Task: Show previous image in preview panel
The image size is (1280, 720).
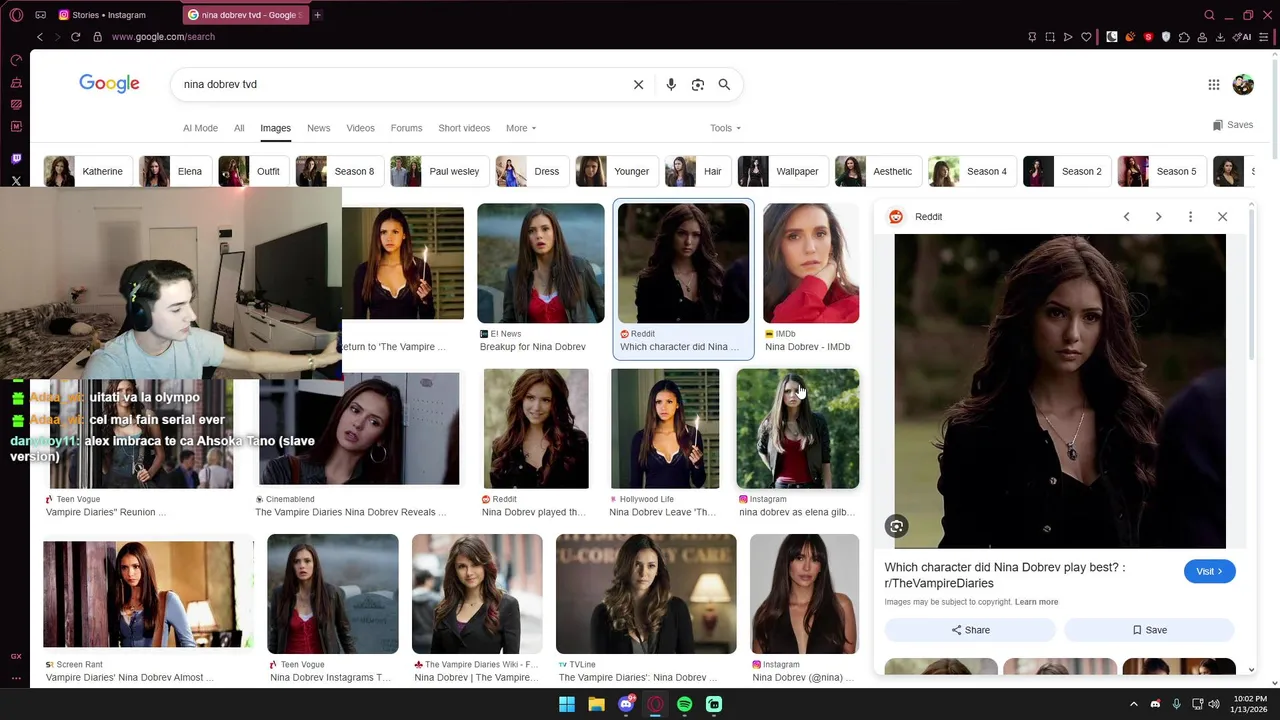Action: 1126,217
